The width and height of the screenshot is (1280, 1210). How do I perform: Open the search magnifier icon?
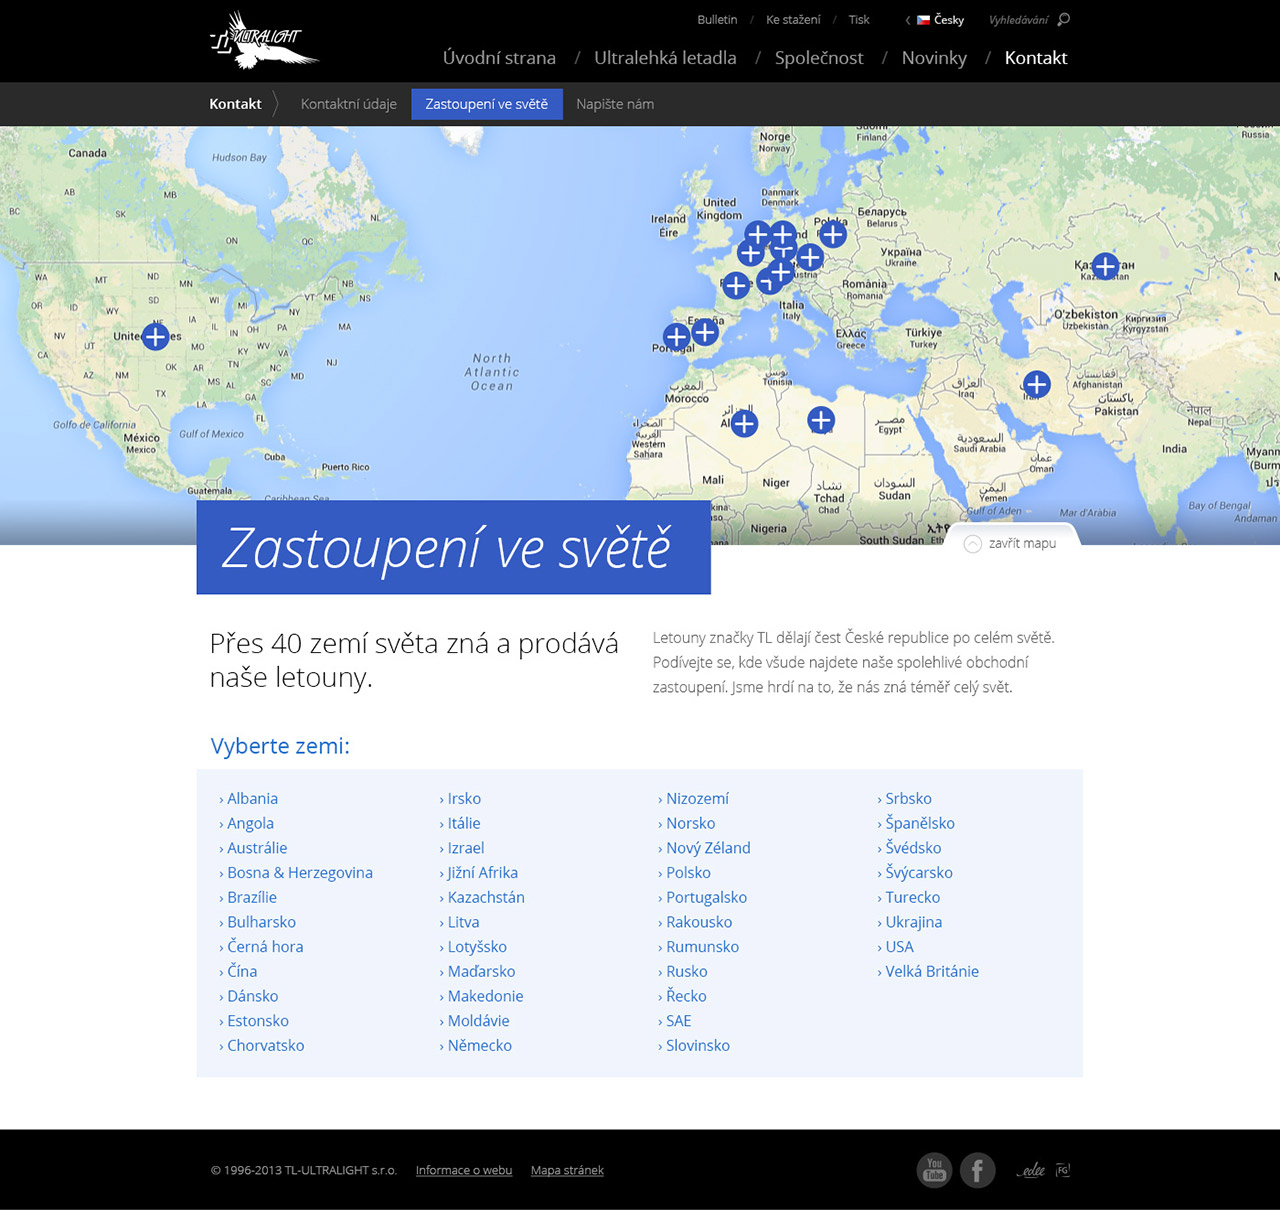[x=1063, y=19]
